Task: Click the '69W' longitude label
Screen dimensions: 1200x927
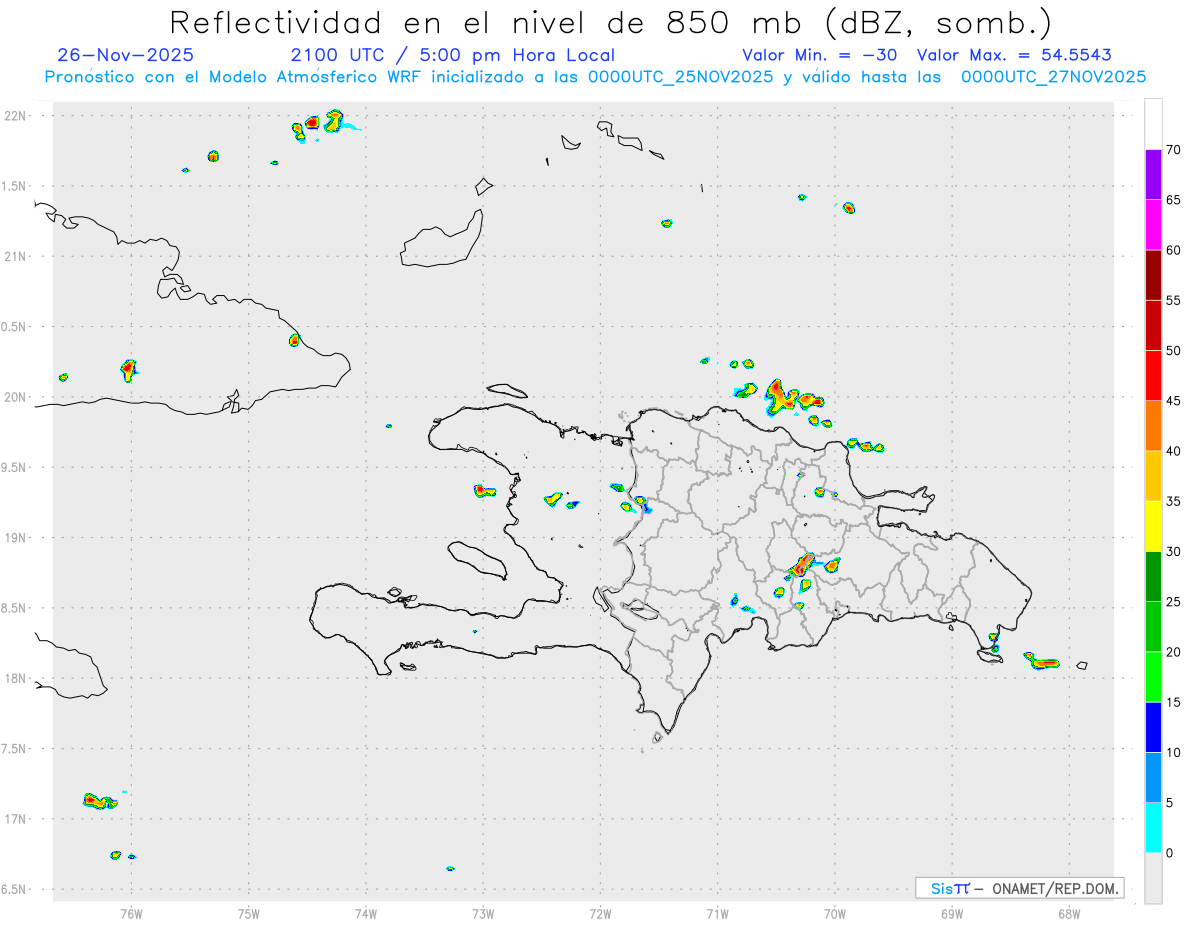Action: pos(951,913)
